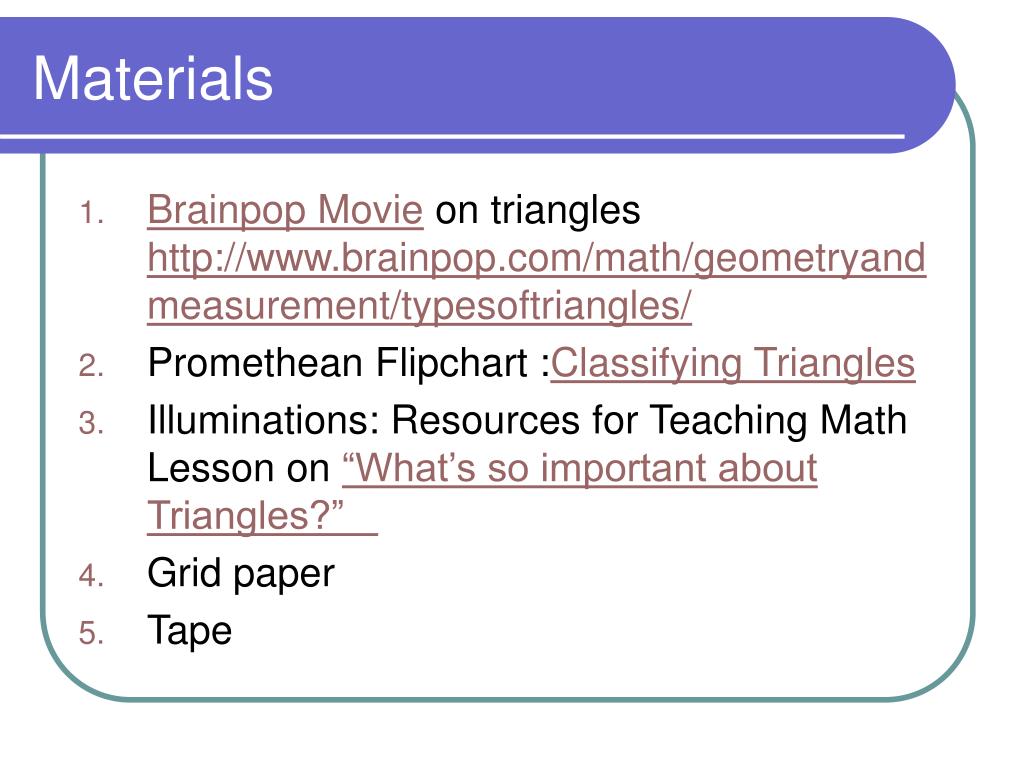Click the "Lesson on" text

tap(239, 468)
